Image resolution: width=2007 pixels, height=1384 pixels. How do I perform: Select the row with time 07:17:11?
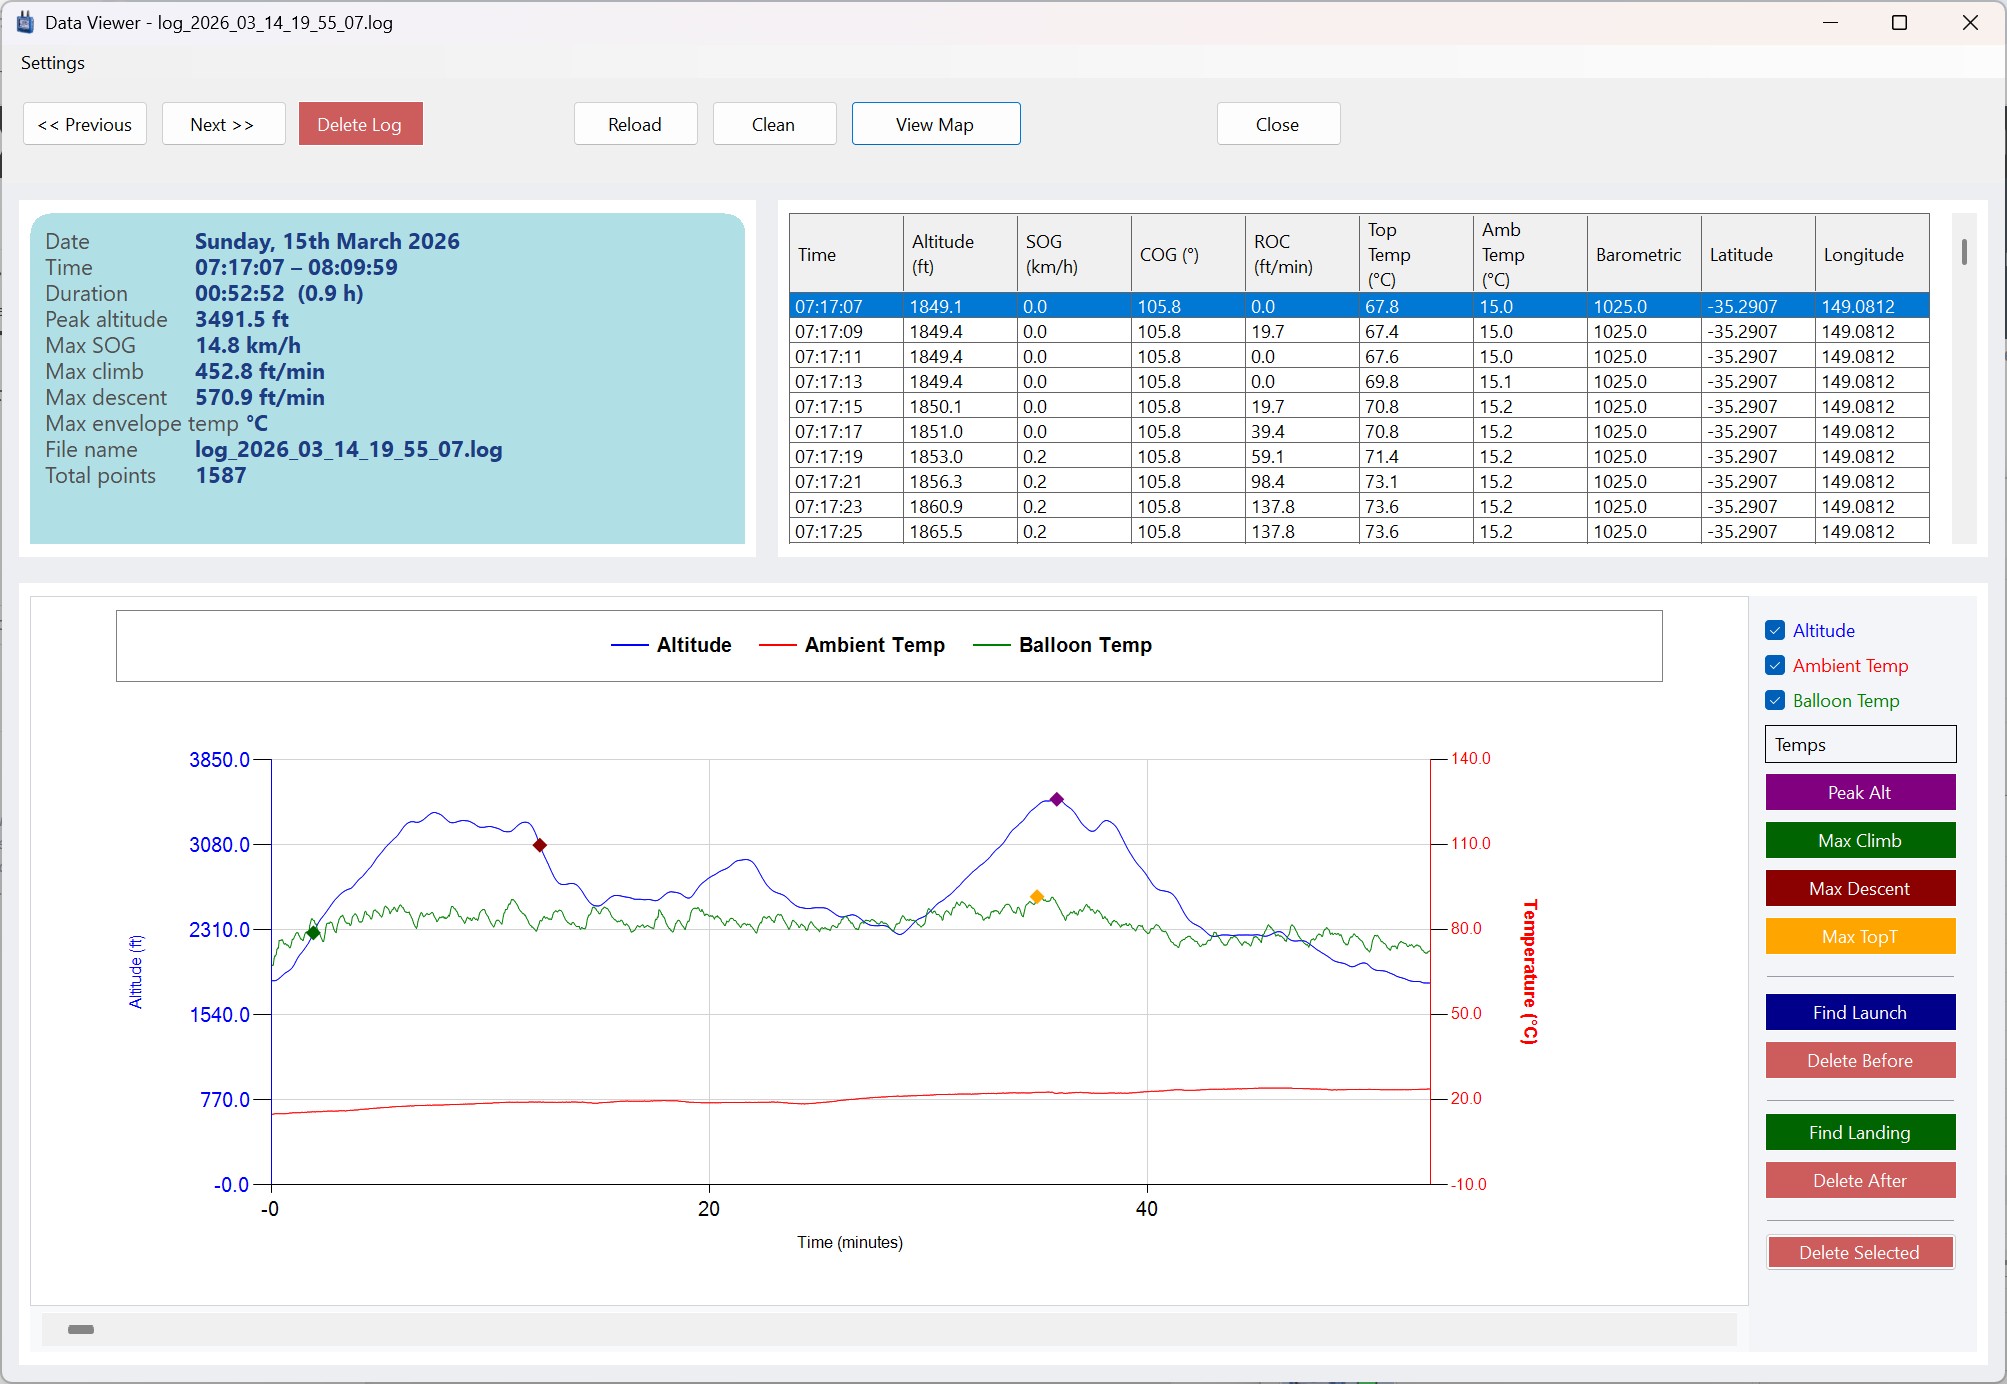point(1359,356)
